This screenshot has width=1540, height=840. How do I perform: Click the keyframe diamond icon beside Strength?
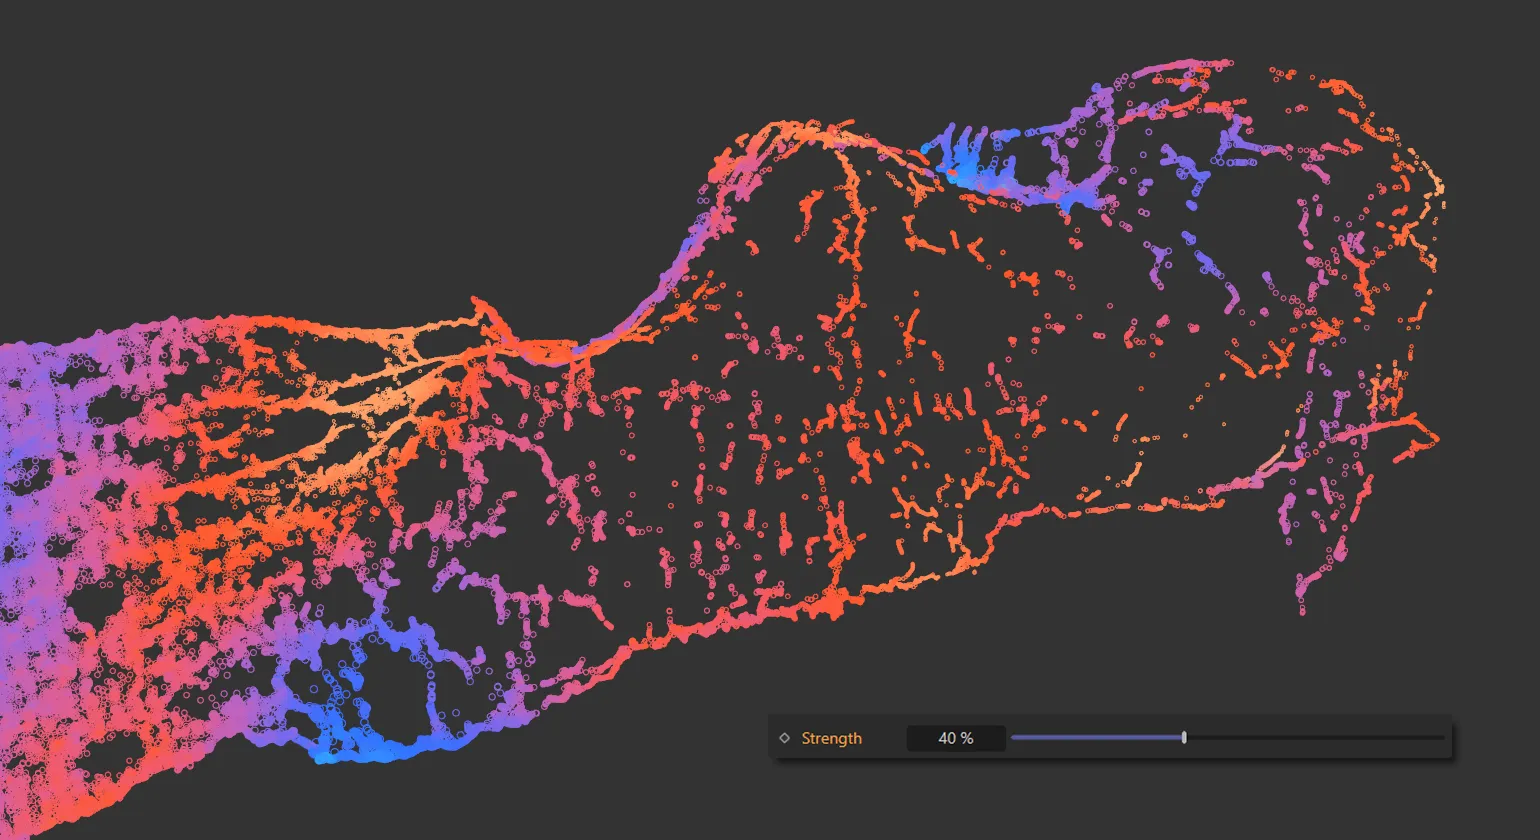[784, 738]
